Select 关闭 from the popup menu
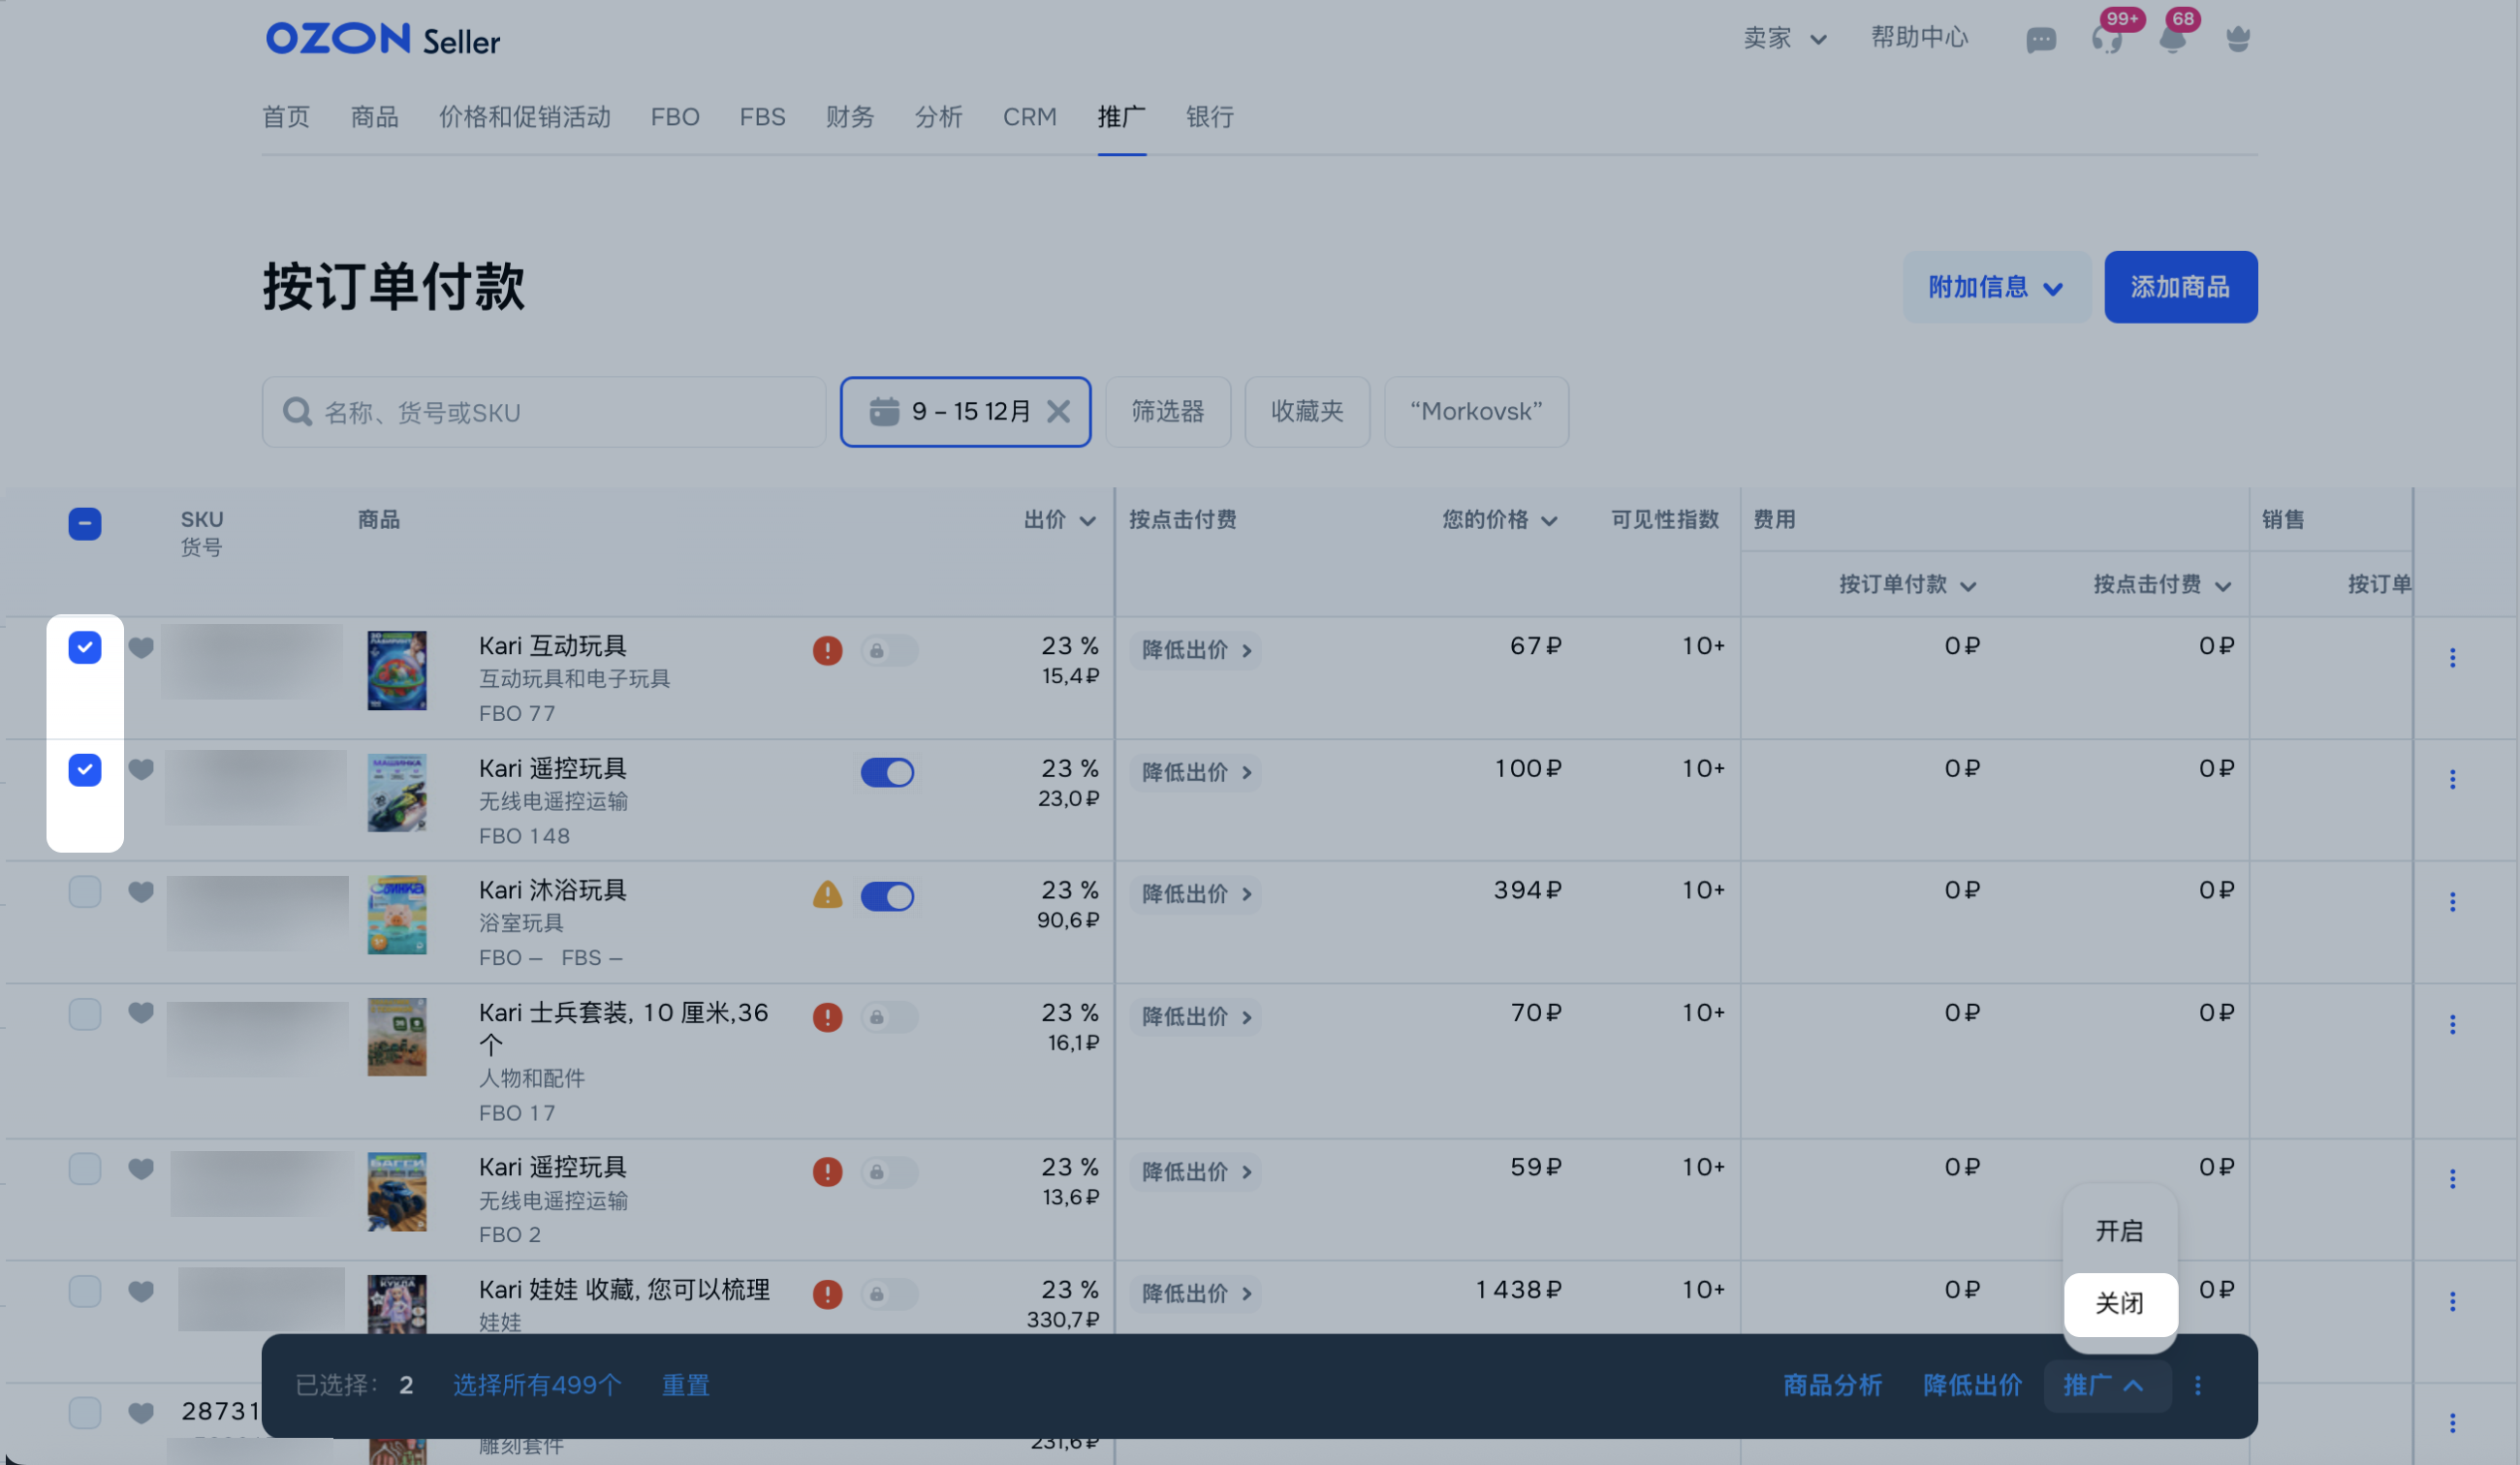Screen dimensions: 2520x1465 pos(2119,1303)
